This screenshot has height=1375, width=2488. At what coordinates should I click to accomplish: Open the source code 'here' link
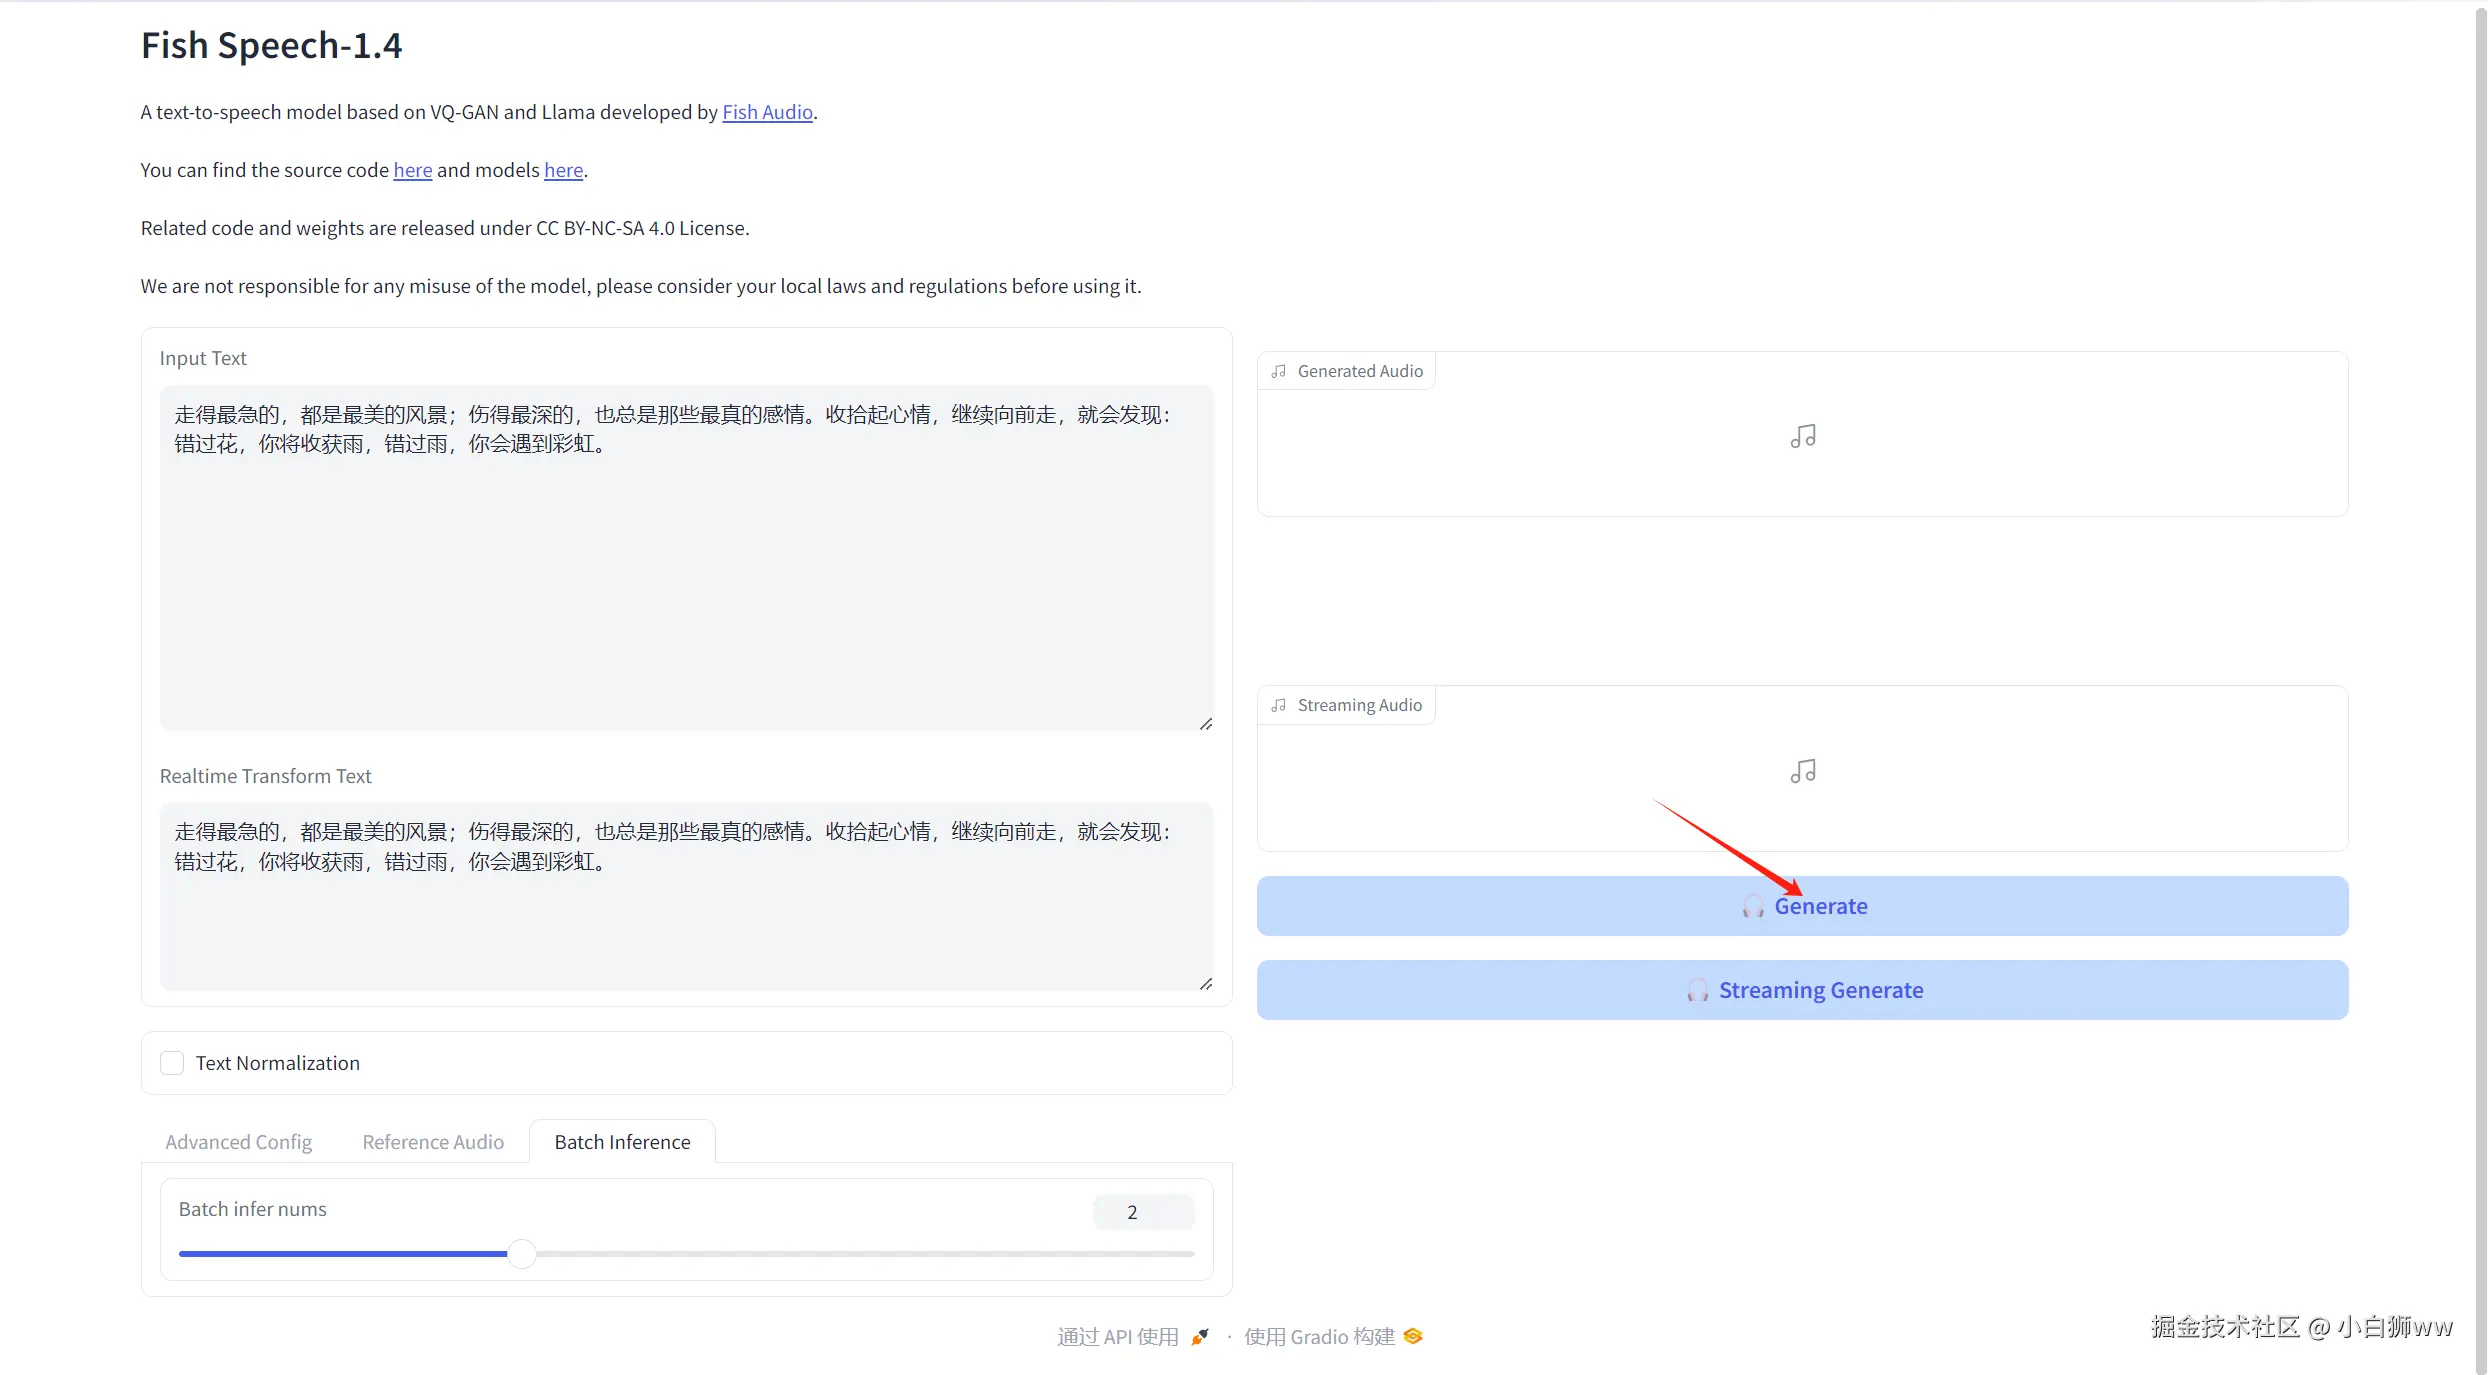412,170
